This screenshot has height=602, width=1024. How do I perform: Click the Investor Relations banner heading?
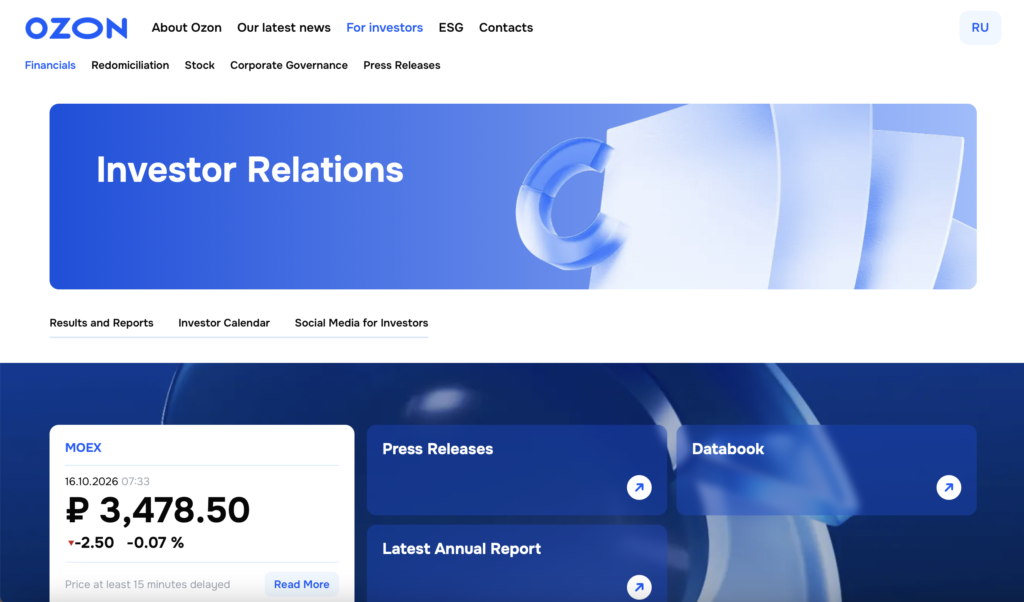pyautogui.click(x=249, y=170)
